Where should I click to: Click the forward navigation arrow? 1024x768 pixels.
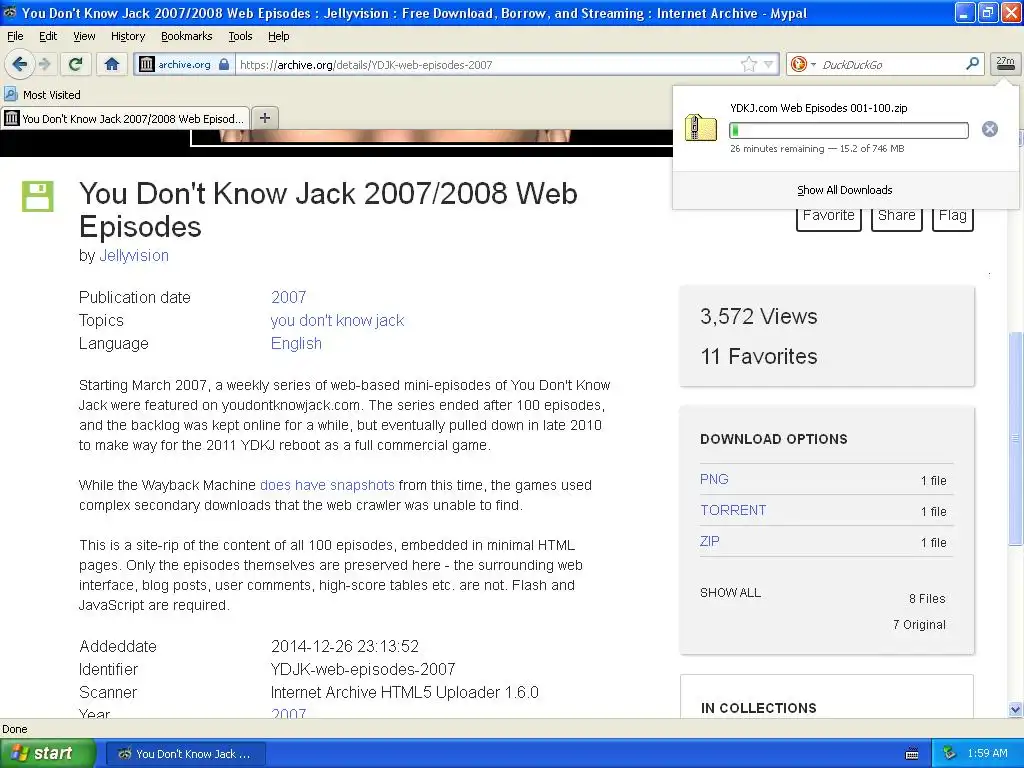pos(44,64)
